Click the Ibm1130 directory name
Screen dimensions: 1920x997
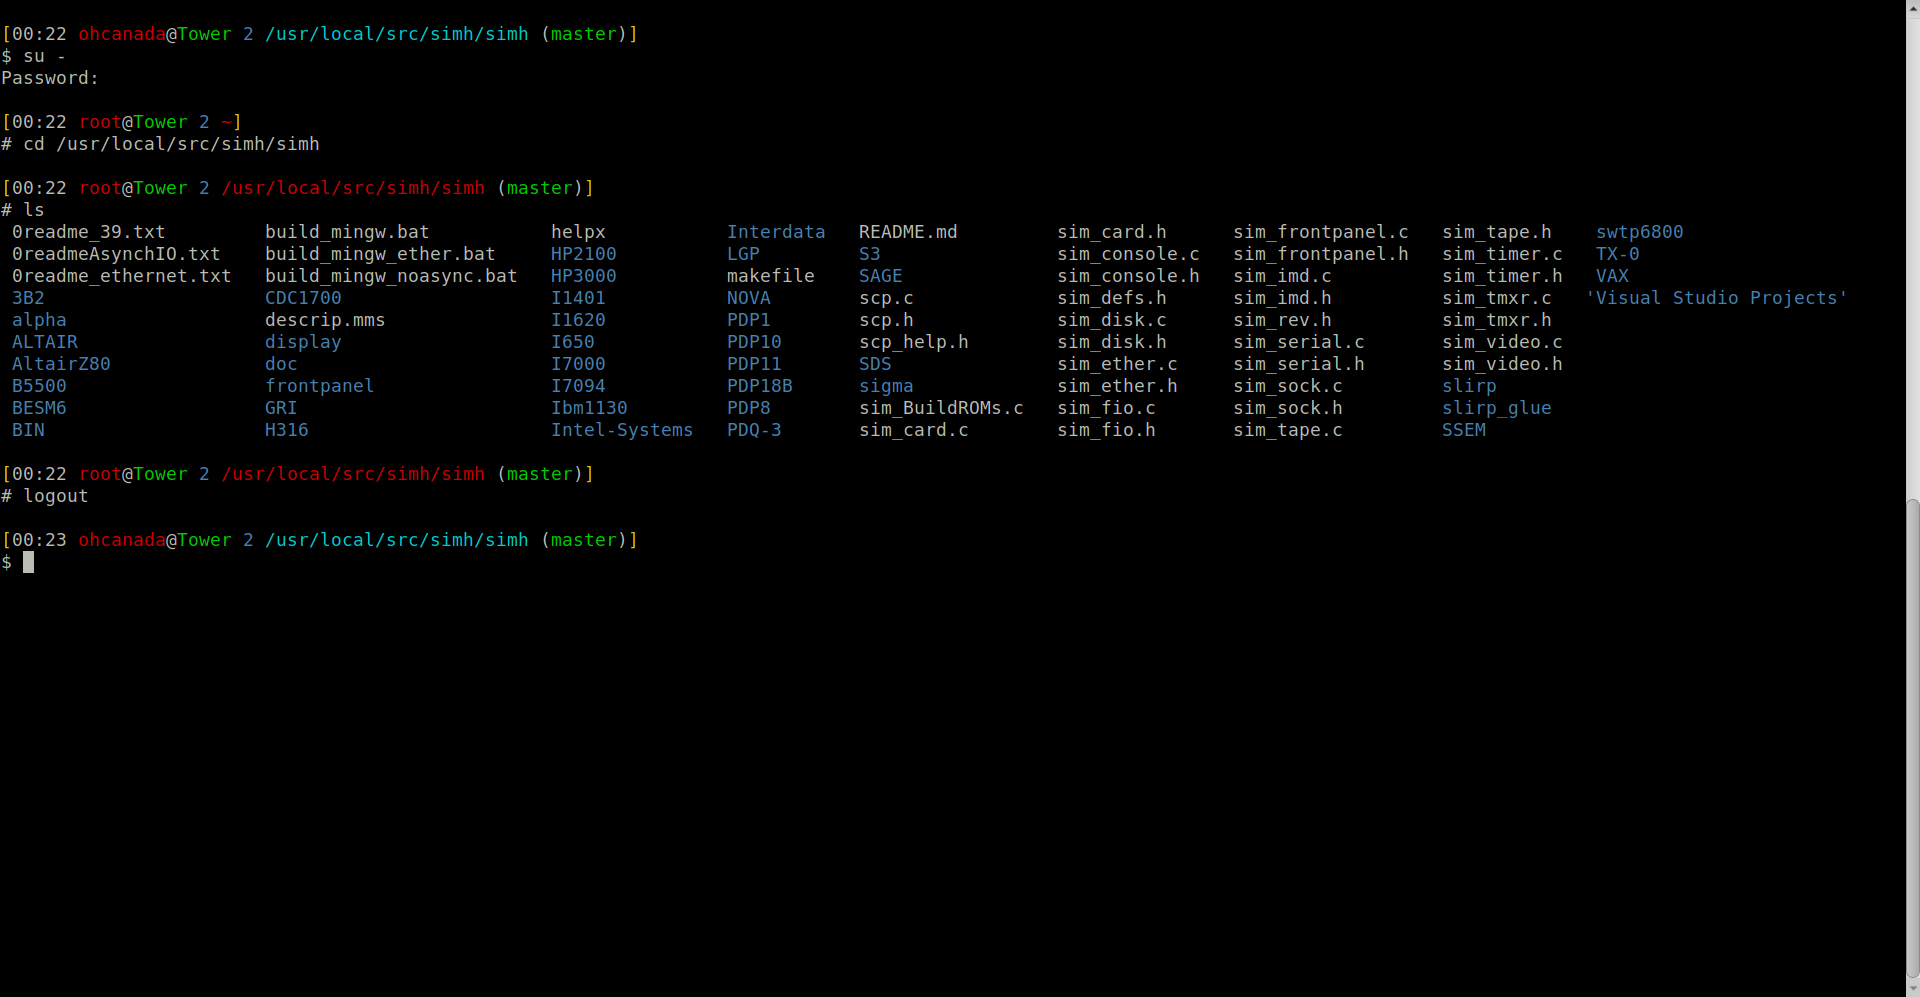click(x=589, y=408)
